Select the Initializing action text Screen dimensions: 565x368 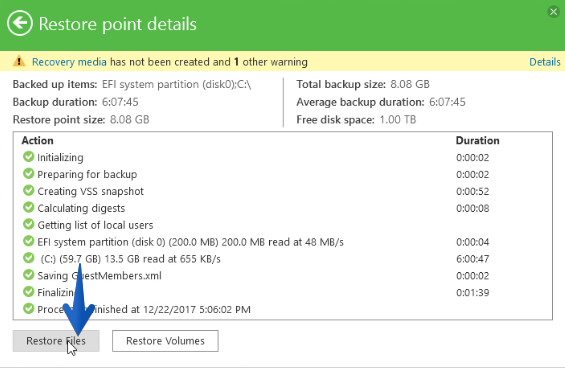(x=60, y=158)
